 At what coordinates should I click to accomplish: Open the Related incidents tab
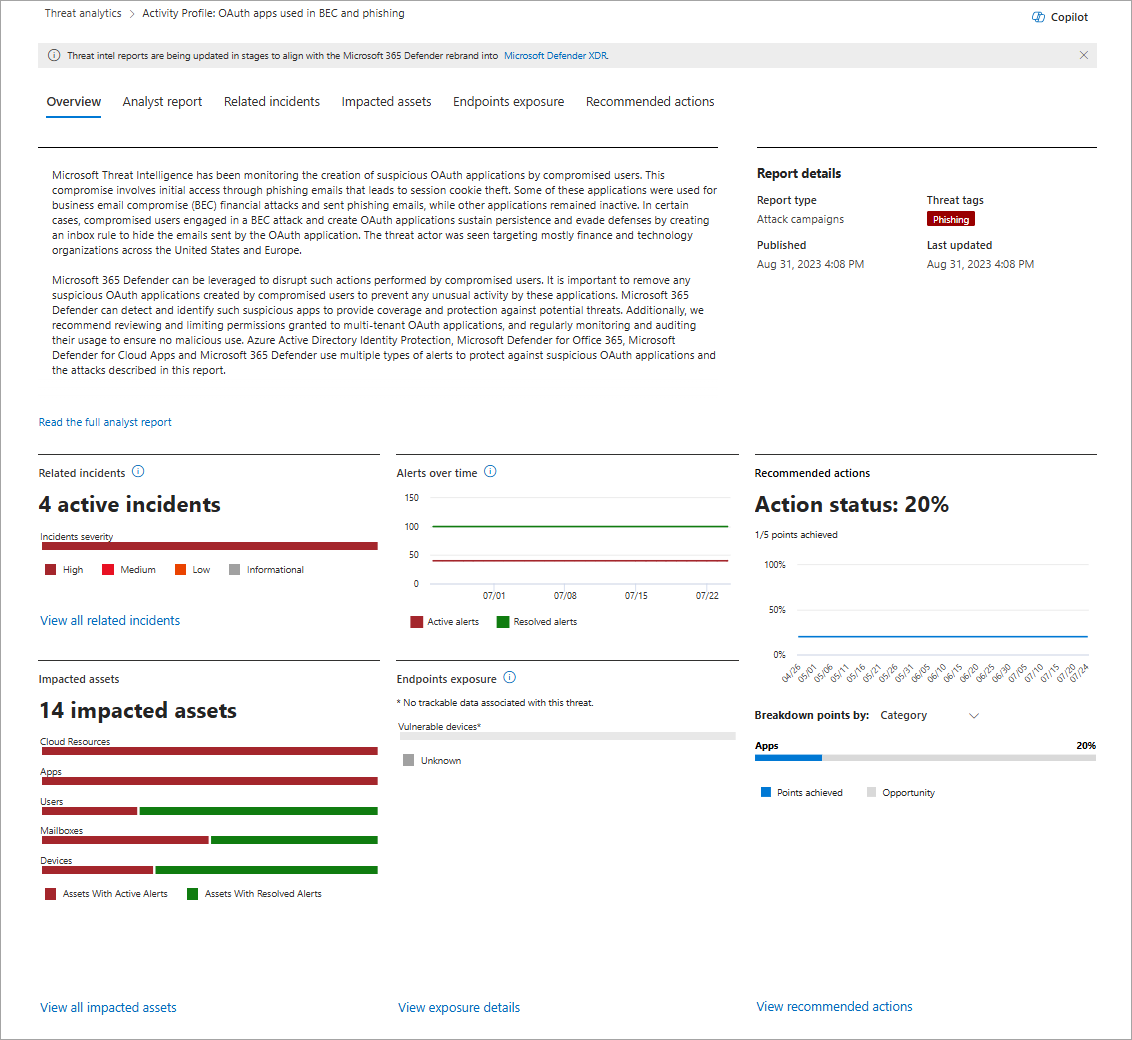click(x=272, y=102)
